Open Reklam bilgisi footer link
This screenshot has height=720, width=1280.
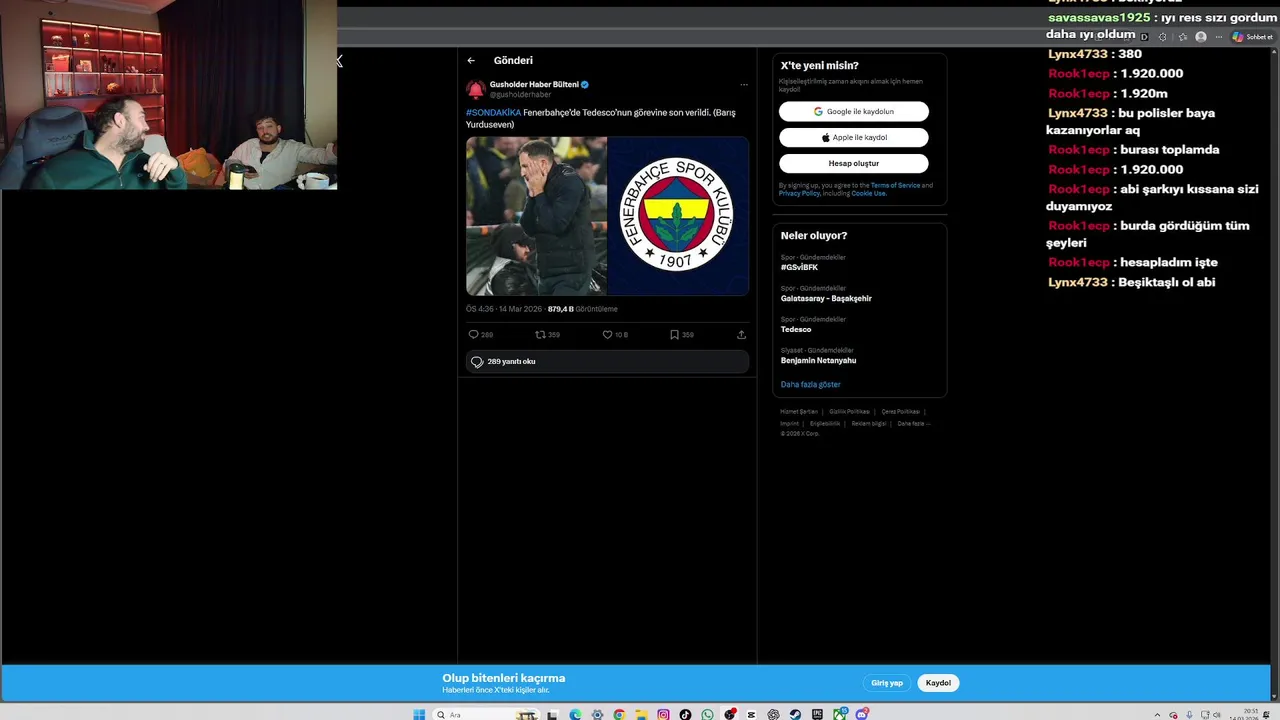tap(869, 424)
